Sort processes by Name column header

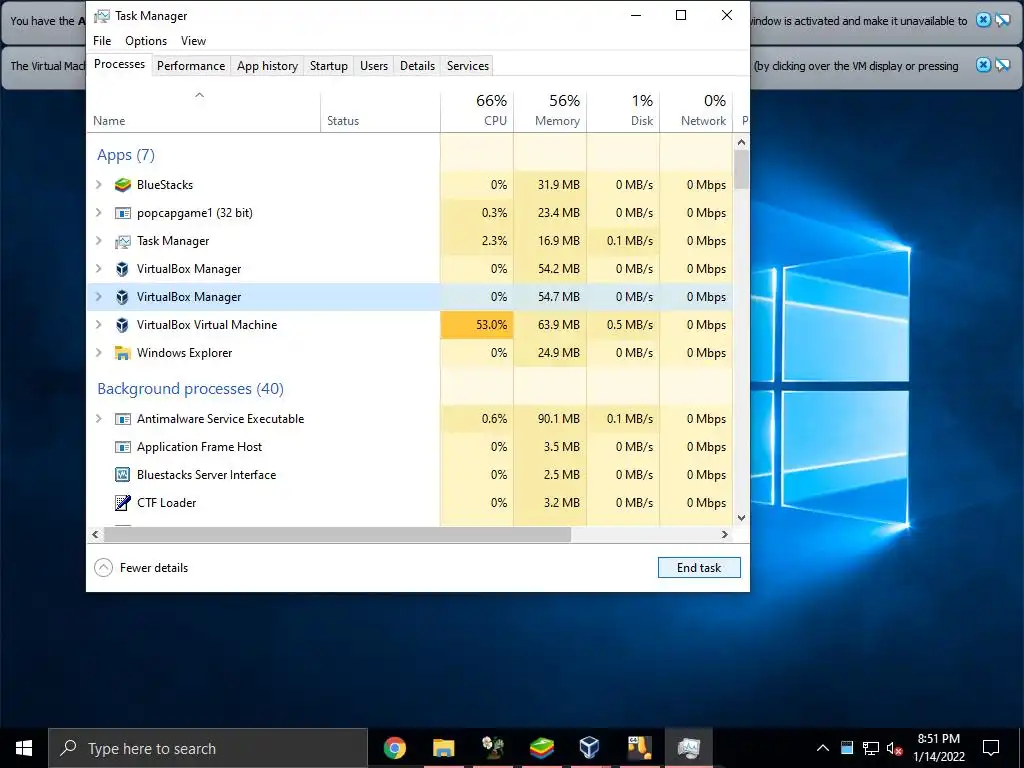[203, 110]
